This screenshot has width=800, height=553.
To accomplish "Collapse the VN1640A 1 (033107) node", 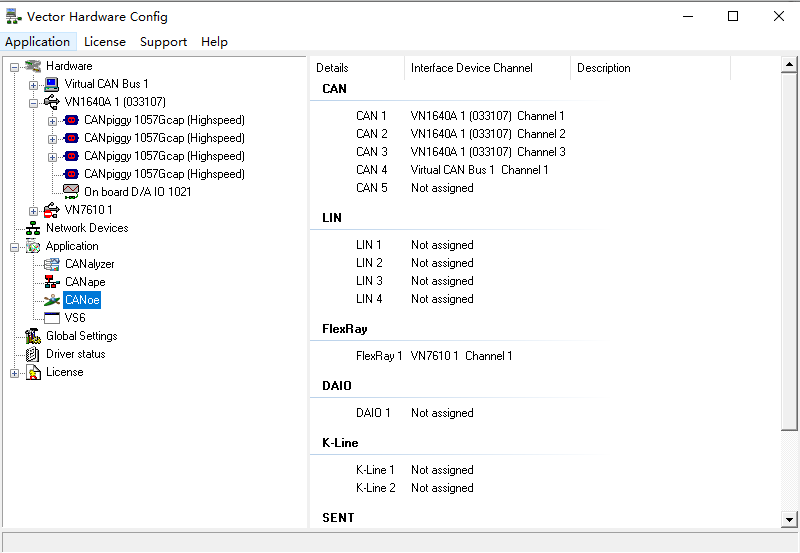I will [x=33, y=103].
